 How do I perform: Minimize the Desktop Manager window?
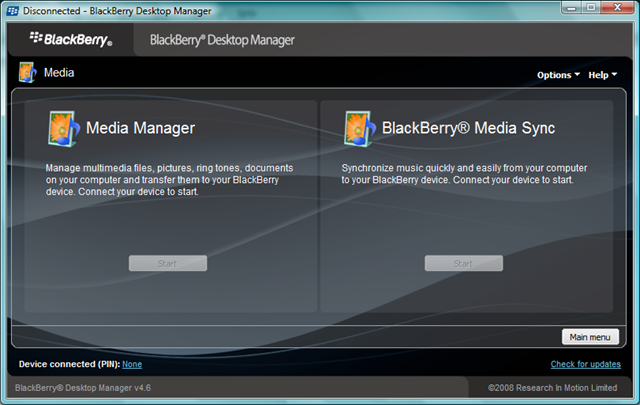click(x=571, y=7)
